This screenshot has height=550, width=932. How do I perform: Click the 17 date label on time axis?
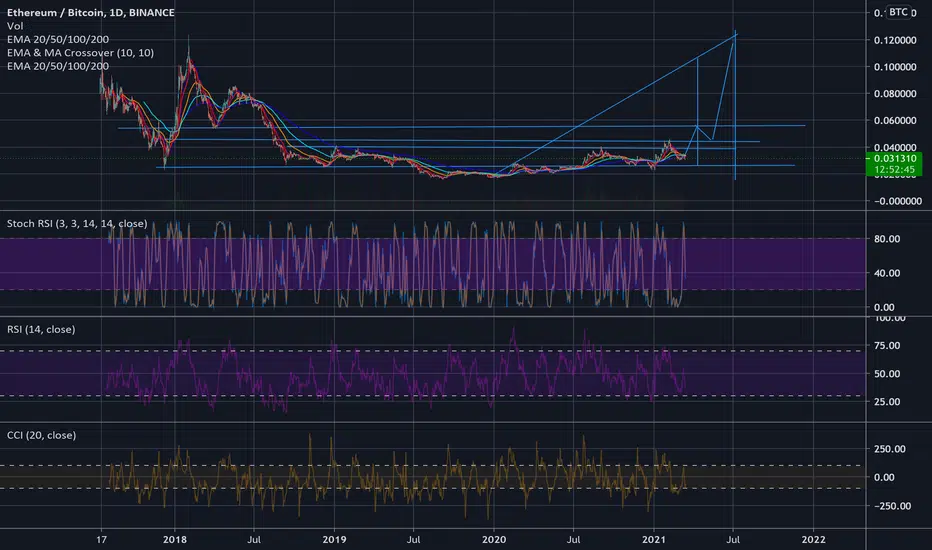pos(102,540)
